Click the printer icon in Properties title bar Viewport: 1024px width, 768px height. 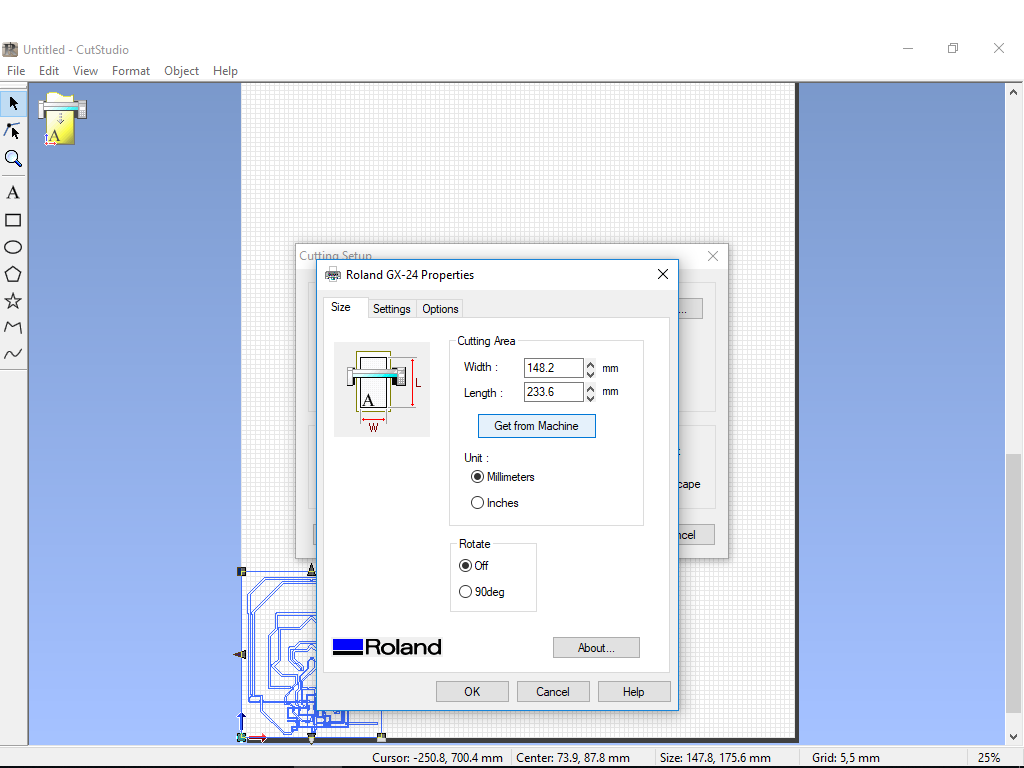[x=333, y=274]
